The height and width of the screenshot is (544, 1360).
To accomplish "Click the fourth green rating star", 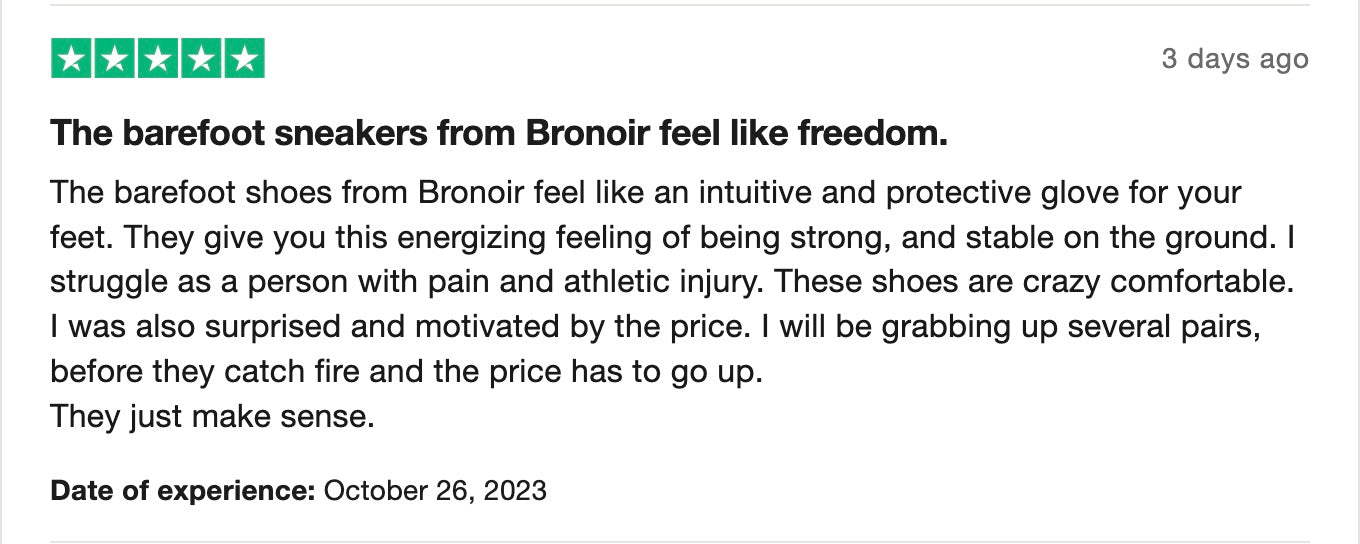I will coord(201,59).
